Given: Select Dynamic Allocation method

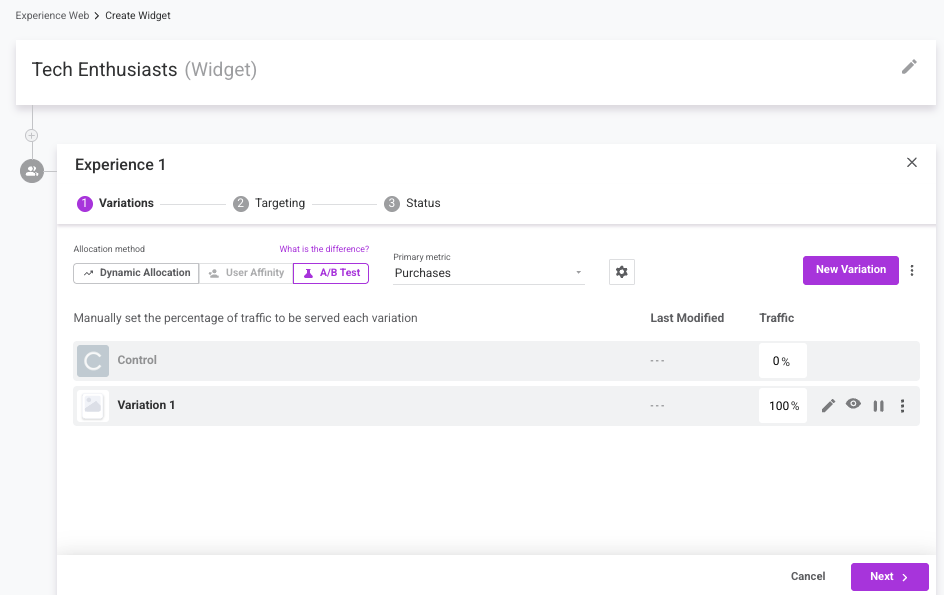Looking at the screenshot, I should [x=136, y=273].
